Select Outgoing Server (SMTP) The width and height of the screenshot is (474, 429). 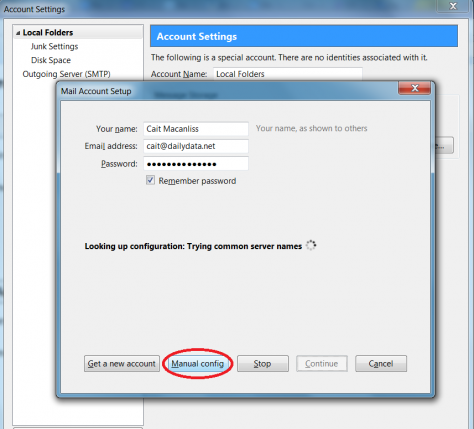pos(66,74)
